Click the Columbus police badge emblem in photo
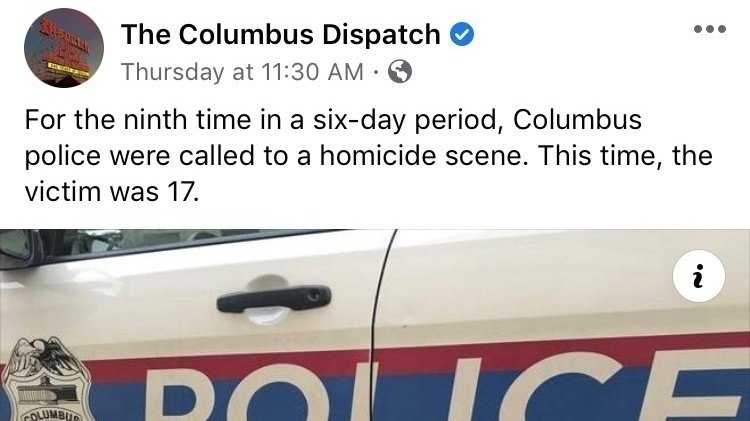 (x=46, y=379)
